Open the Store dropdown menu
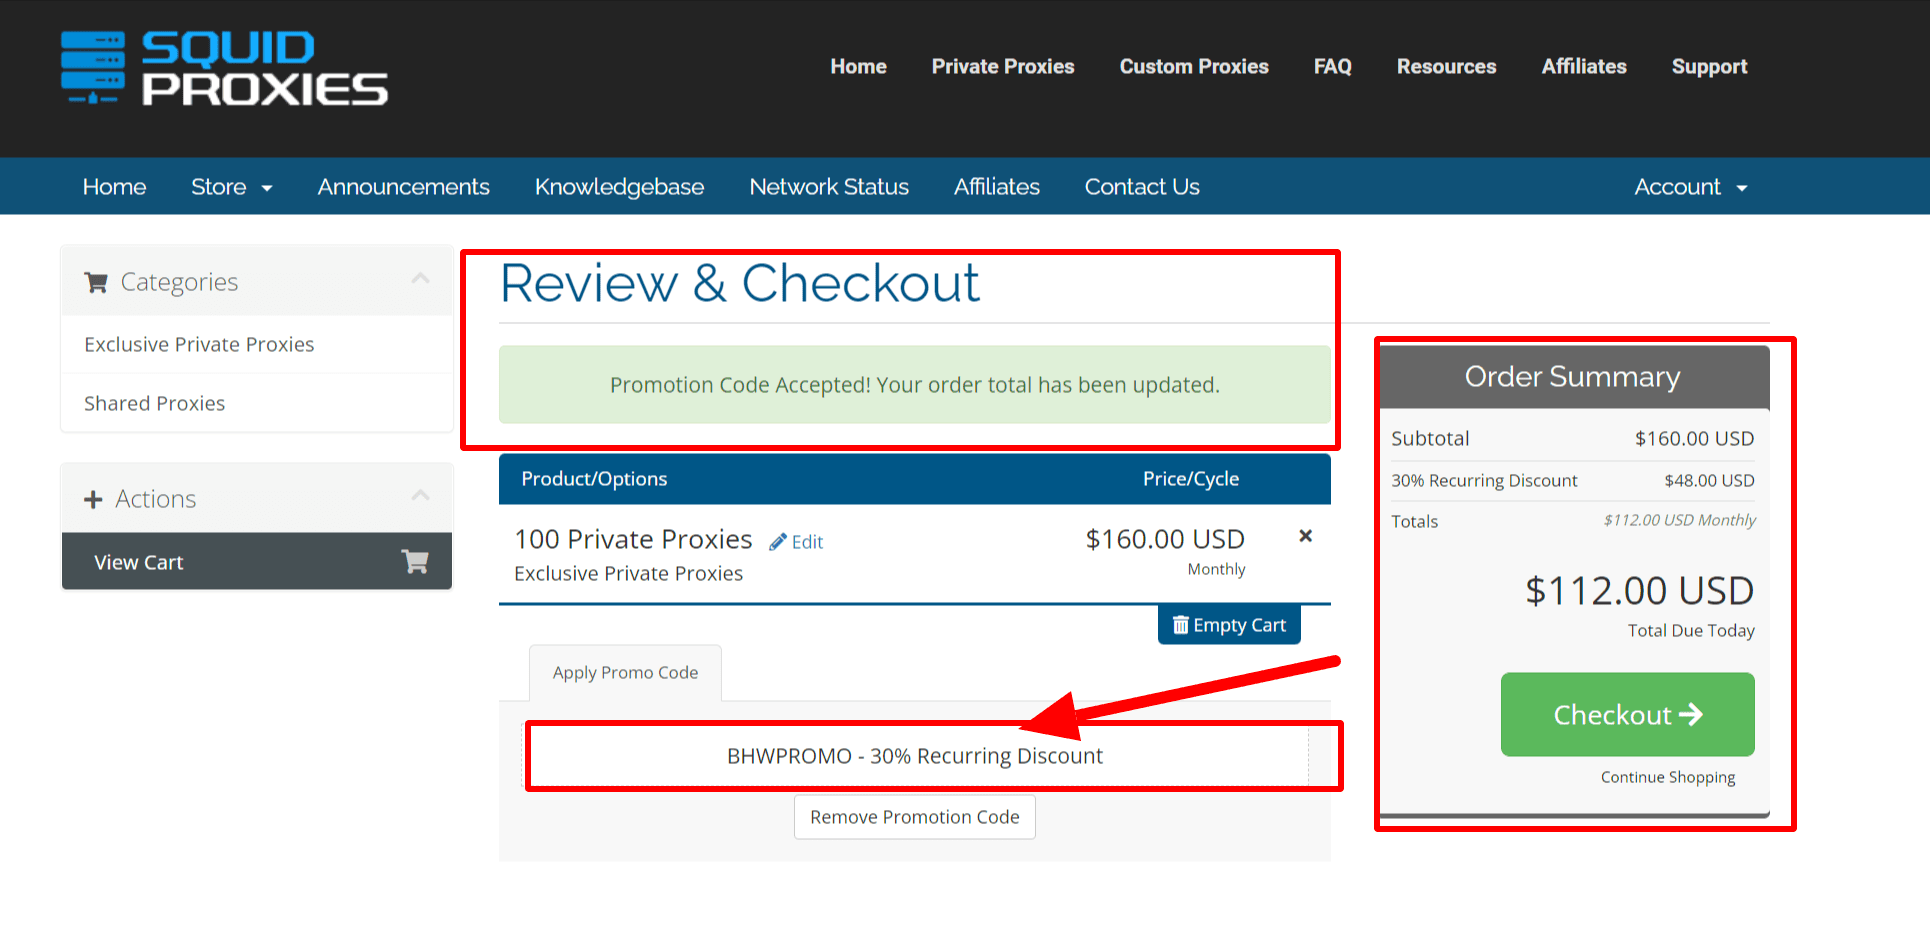 (x=231, y=186)
